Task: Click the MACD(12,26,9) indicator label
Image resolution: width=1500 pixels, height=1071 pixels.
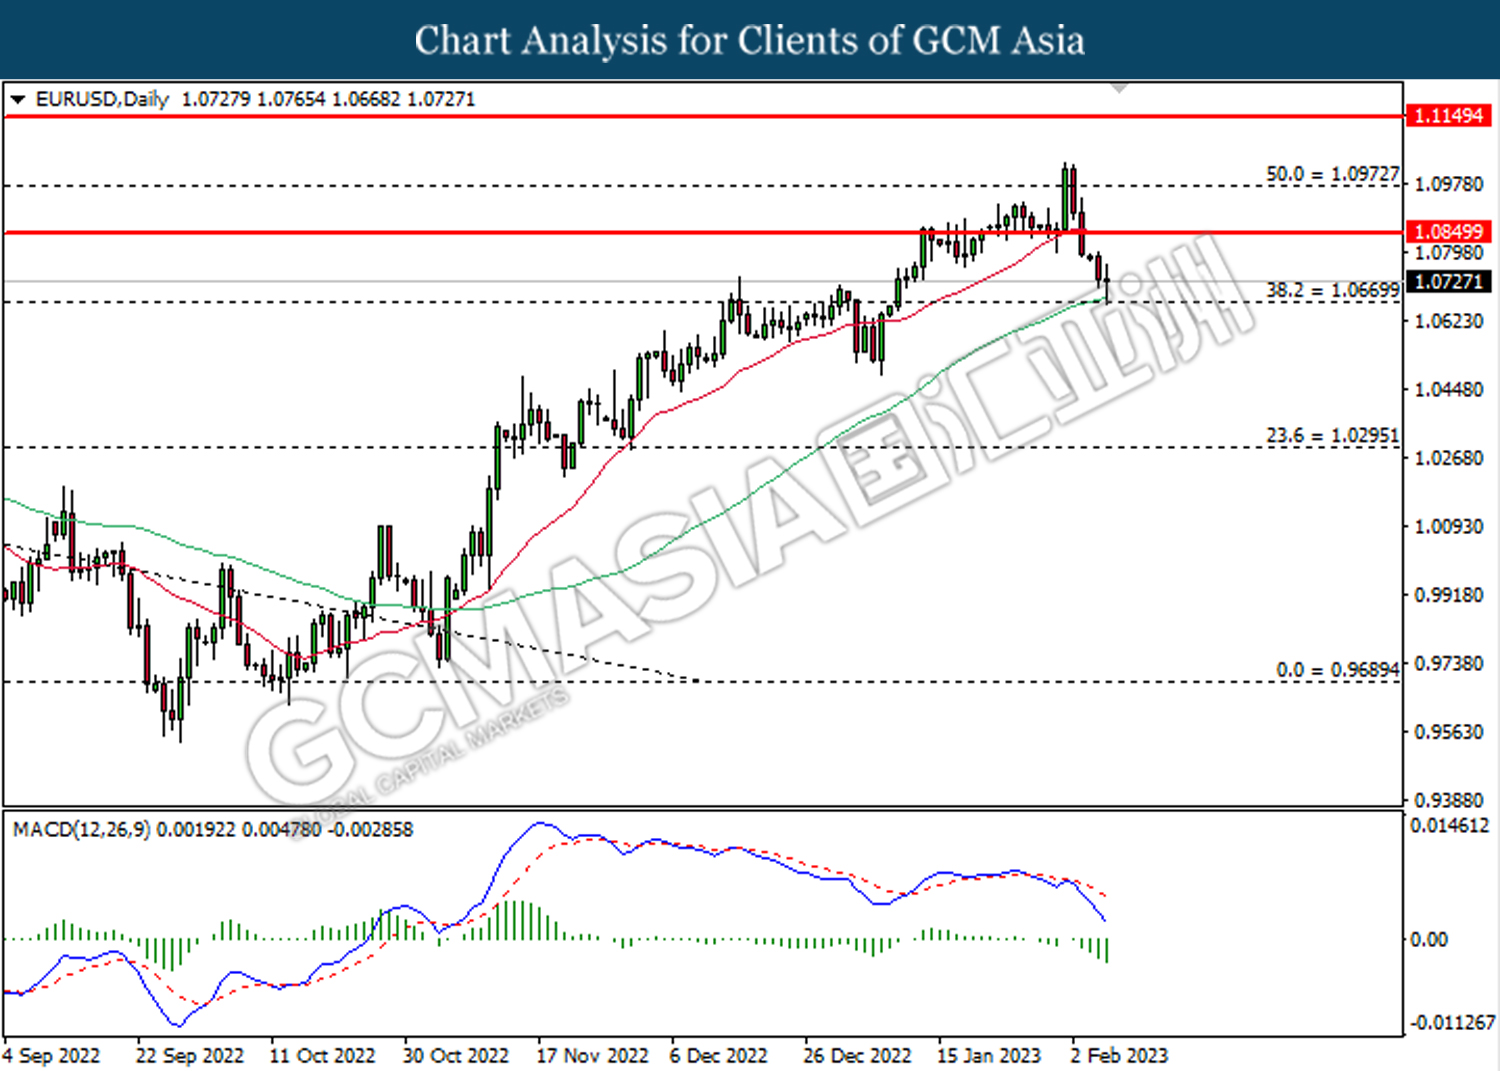Action: (x=82, y=829)
